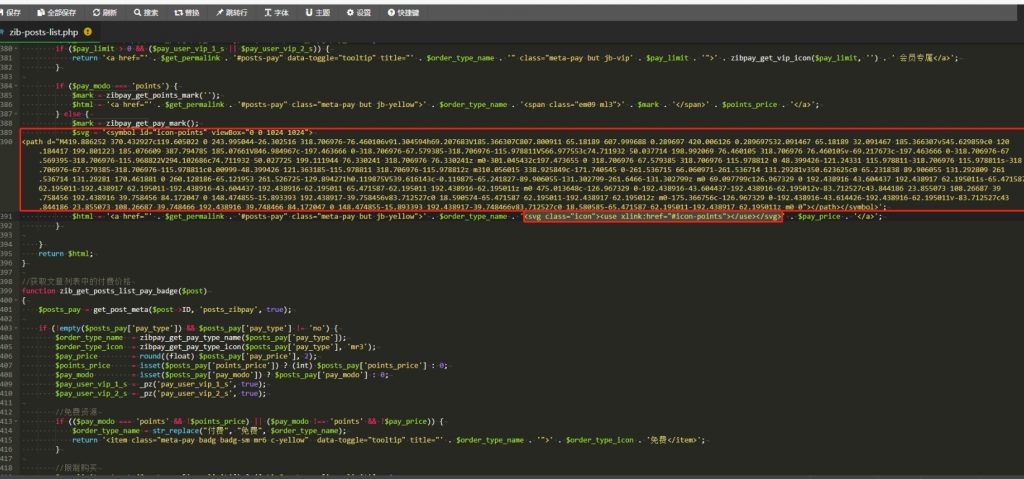This screenshot has height=479, width=1024.
Task: Click $pay_modo variable on line 408
Action: (x=74, y=375)
